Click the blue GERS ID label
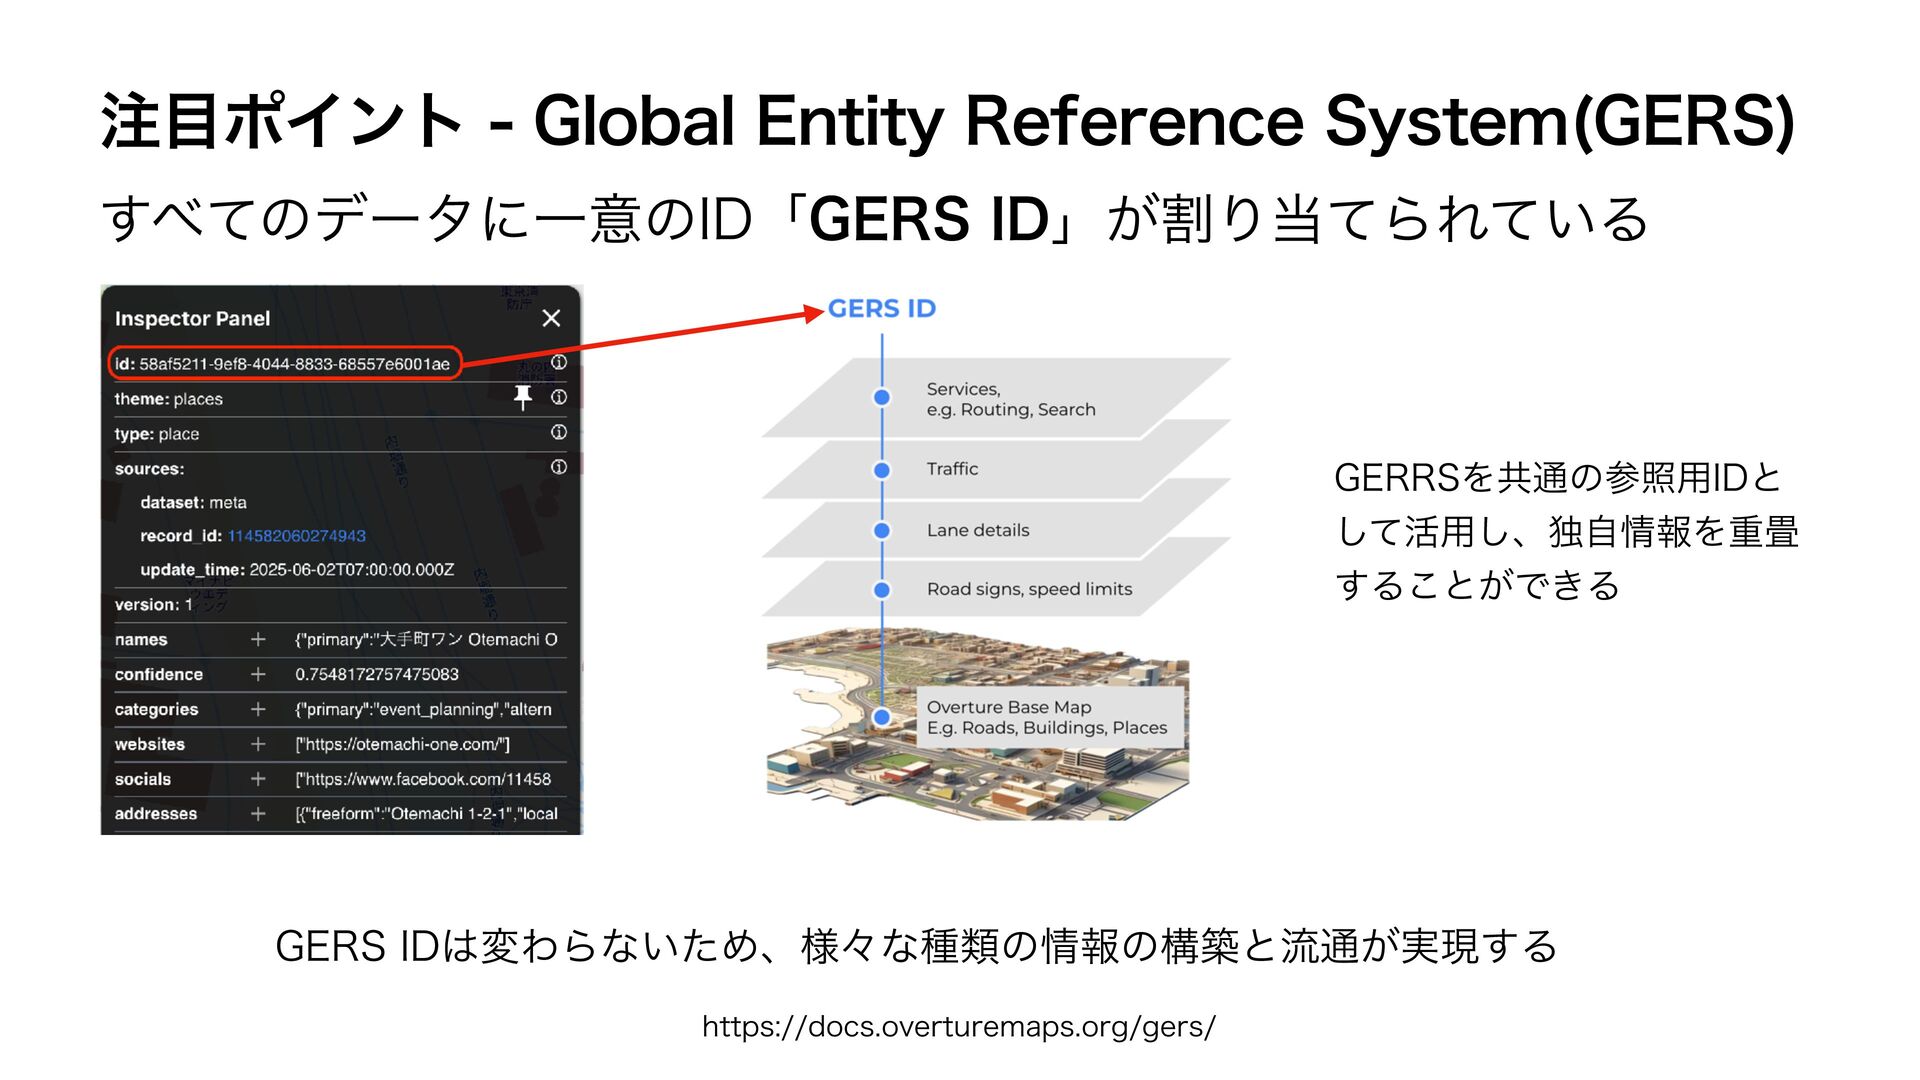The image size is (1920, 1080). (882, 309)
